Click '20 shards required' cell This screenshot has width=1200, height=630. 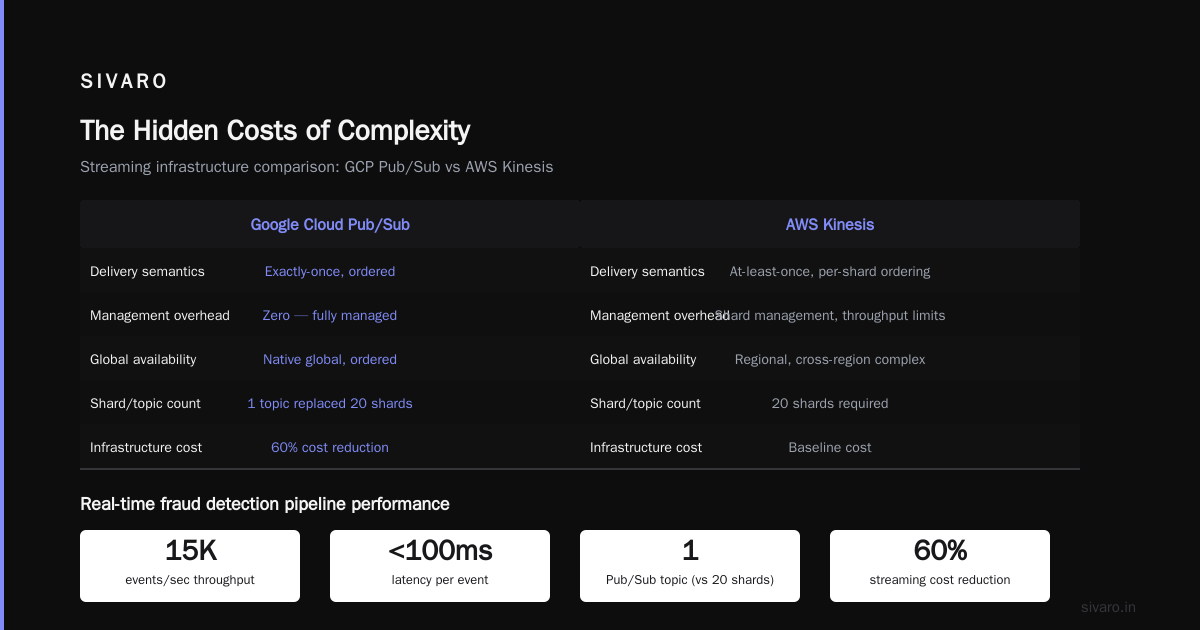pyautogui.click(x=830, y=403)
